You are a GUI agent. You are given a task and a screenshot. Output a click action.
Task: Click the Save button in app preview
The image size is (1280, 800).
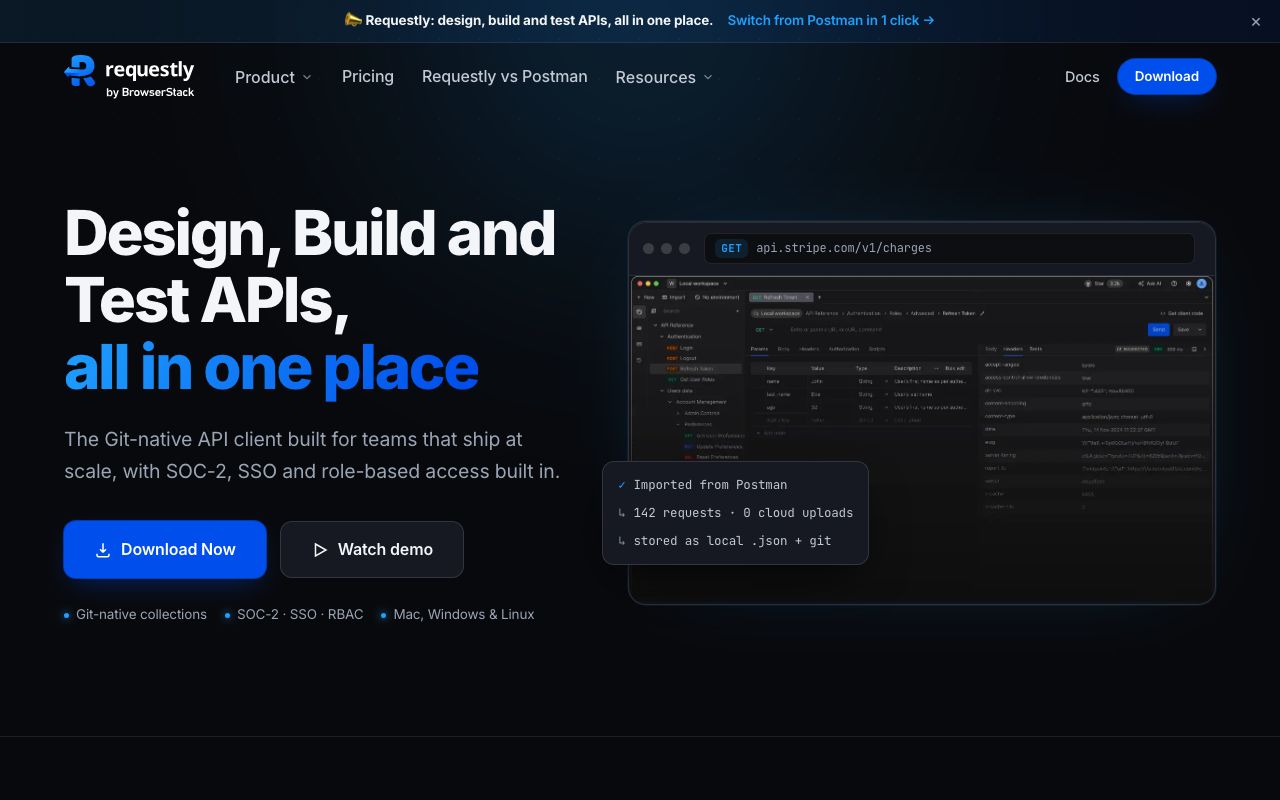tap(1189, 329)
